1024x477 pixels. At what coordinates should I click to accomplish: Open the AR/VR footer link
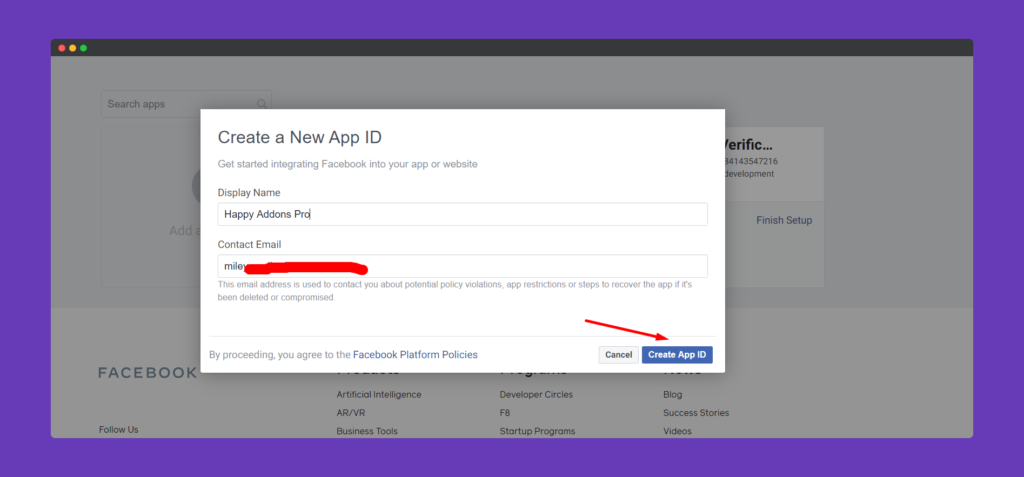click(351, 413)
